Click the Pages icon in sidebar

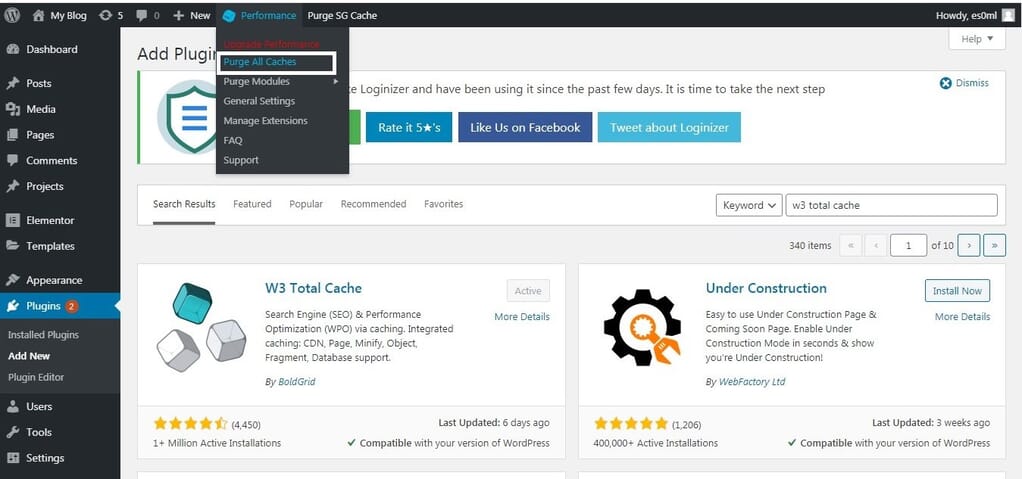[12, 135]
